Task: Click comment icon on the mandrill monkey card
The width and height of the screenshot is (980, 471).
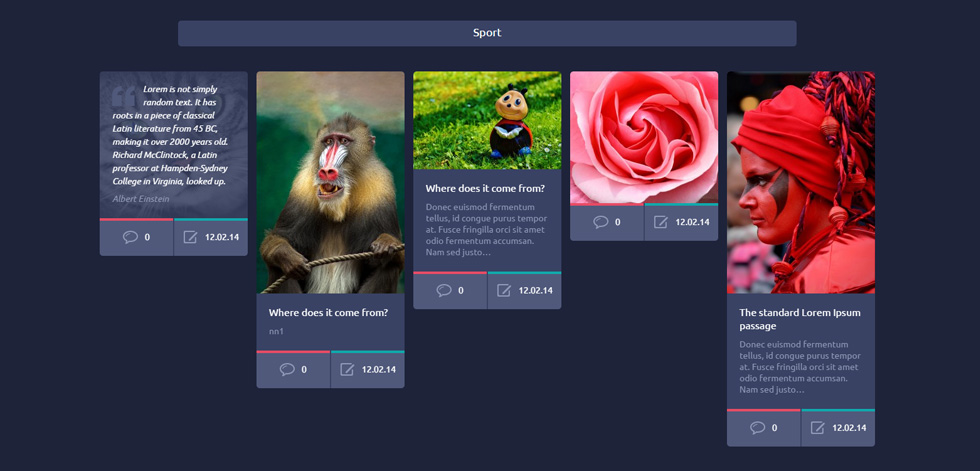Action: tap(287, 370)
